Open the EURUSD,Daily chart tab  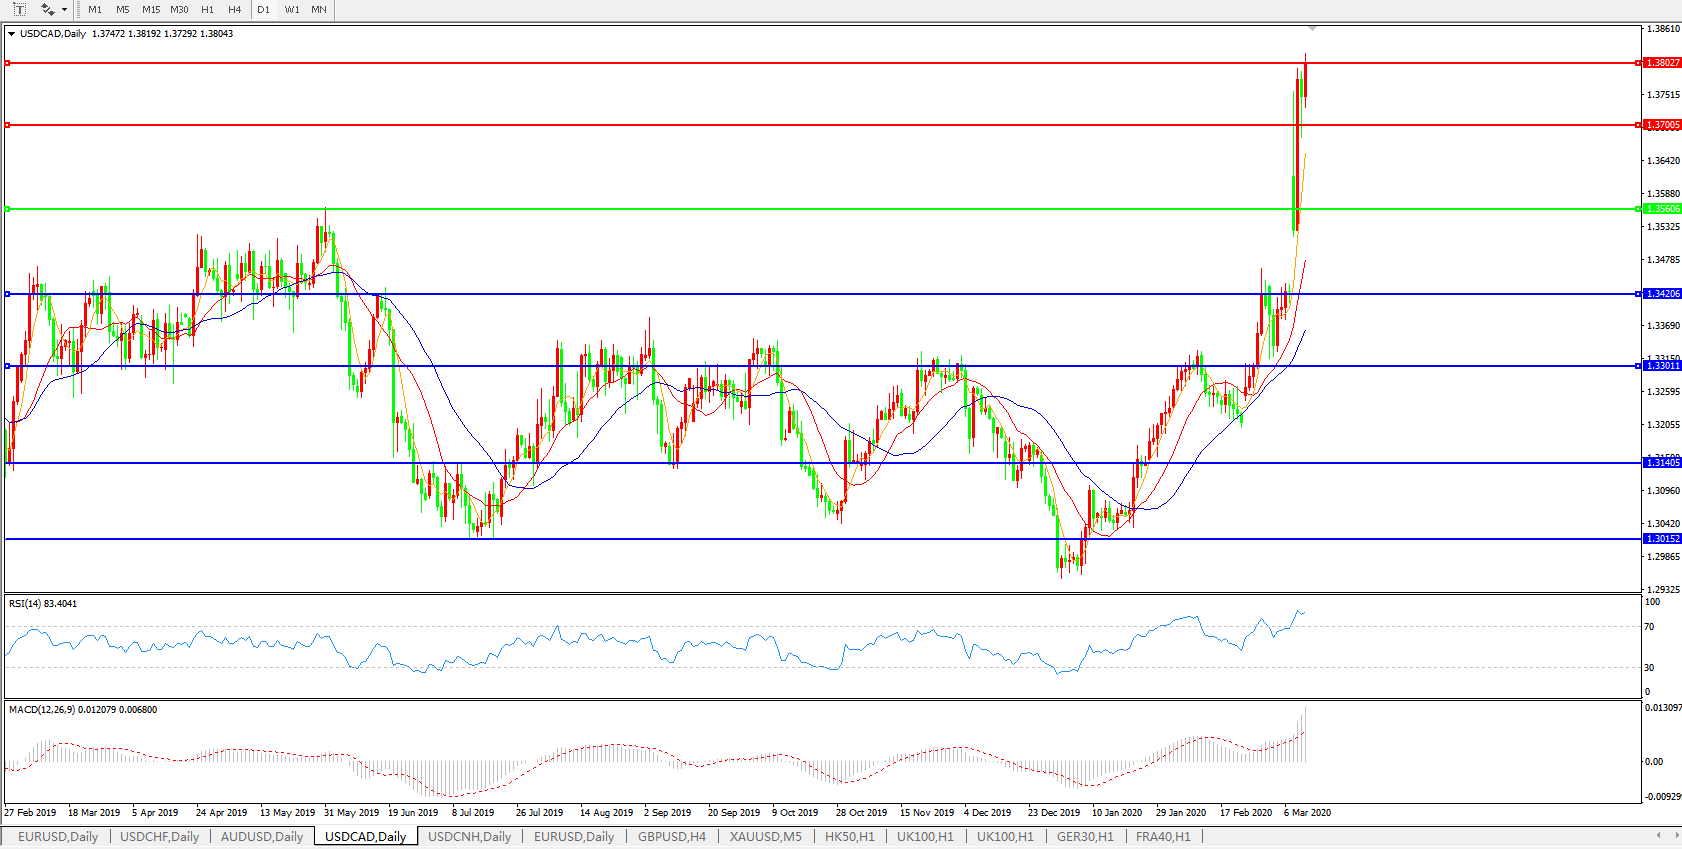pos(58,837)
